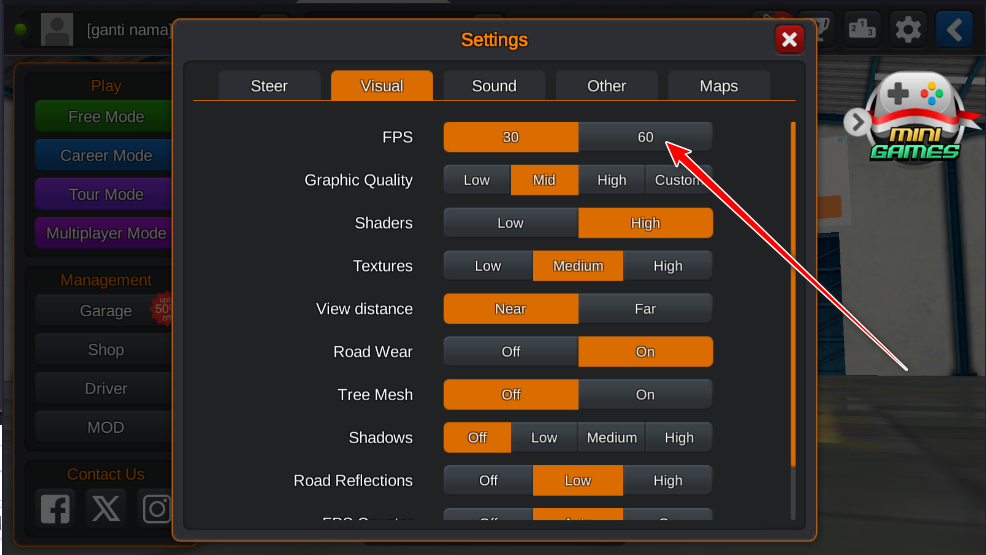Close the Settings dialog
This screenshot has height=555, width=986.
click(x=789, y=40)
